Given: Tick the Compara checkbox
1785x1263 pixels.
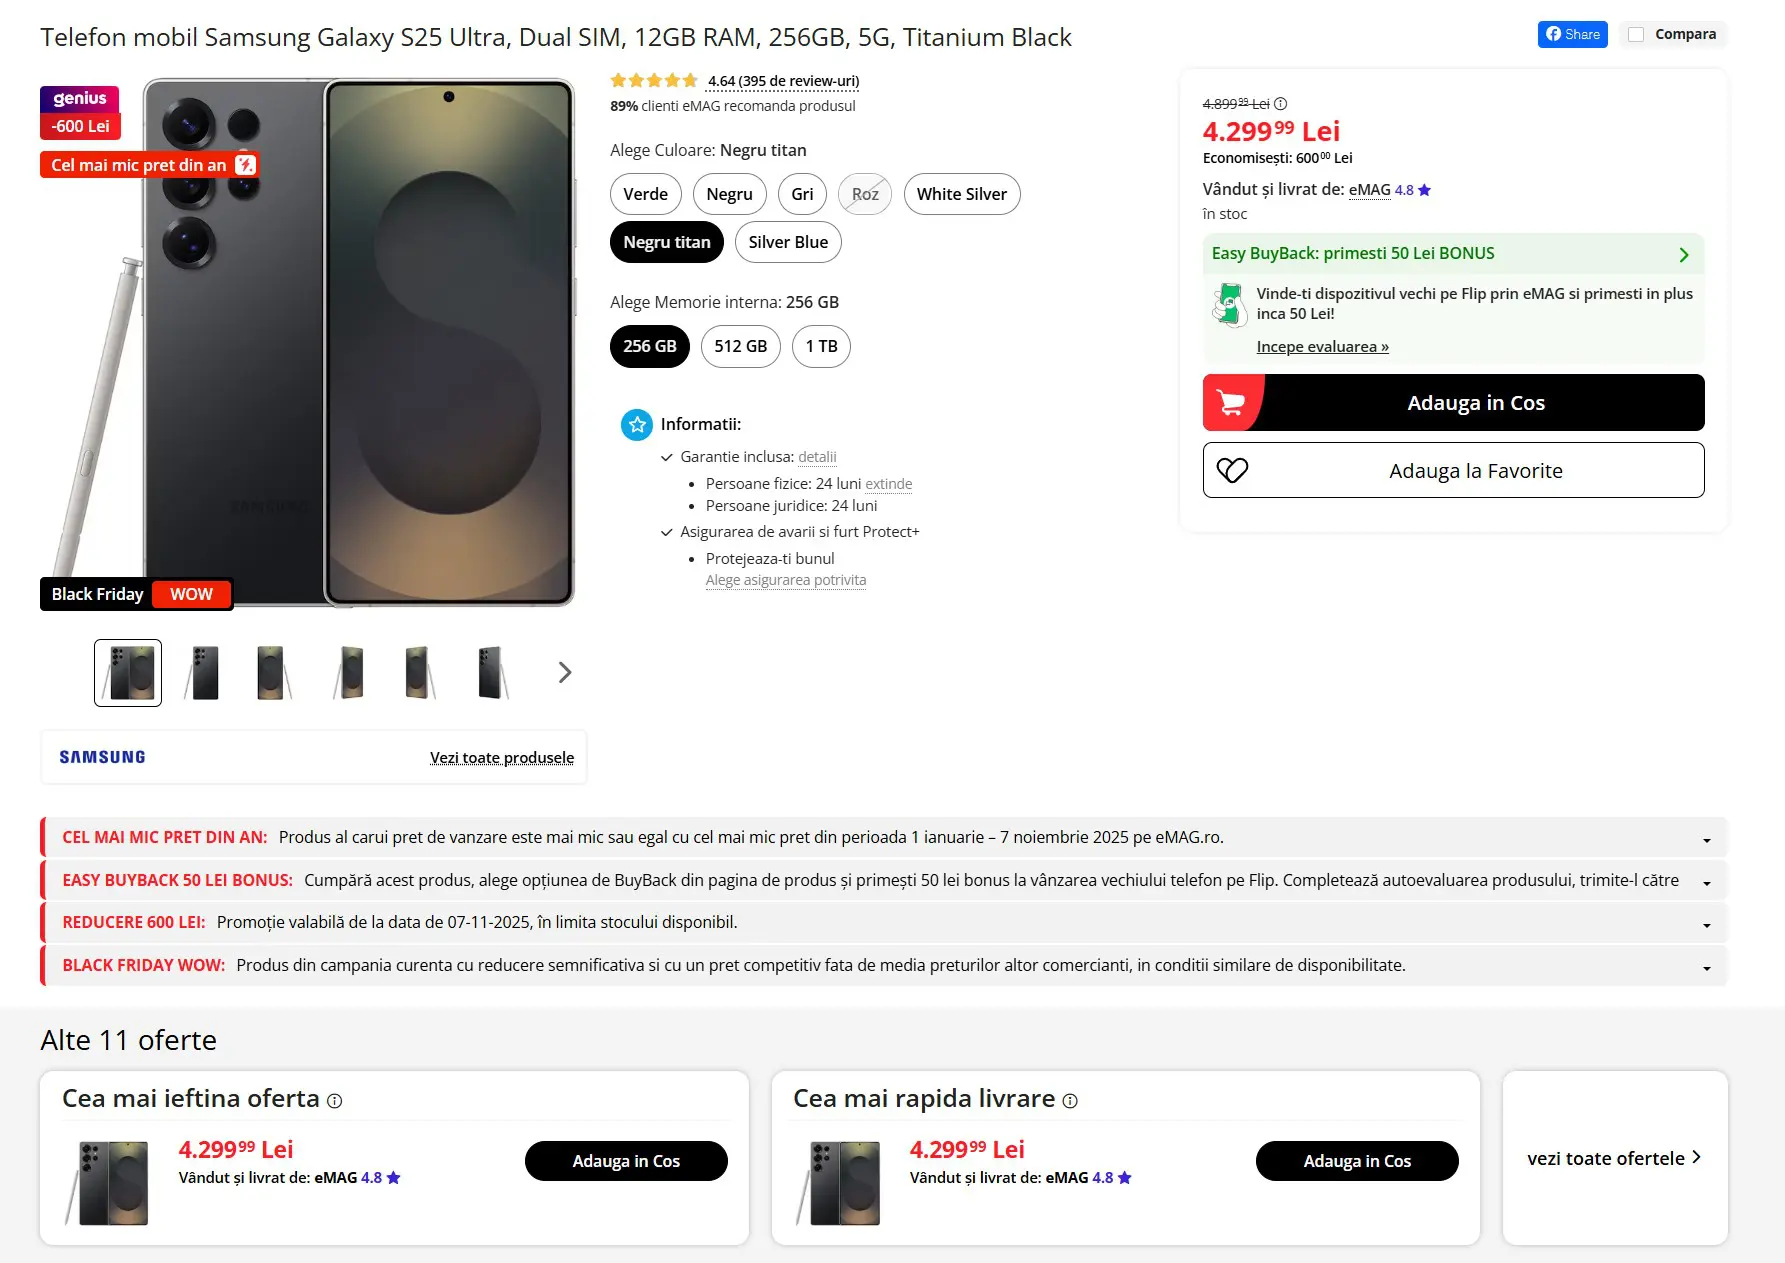Looking at the screenshot, I should click(1636, 34).
